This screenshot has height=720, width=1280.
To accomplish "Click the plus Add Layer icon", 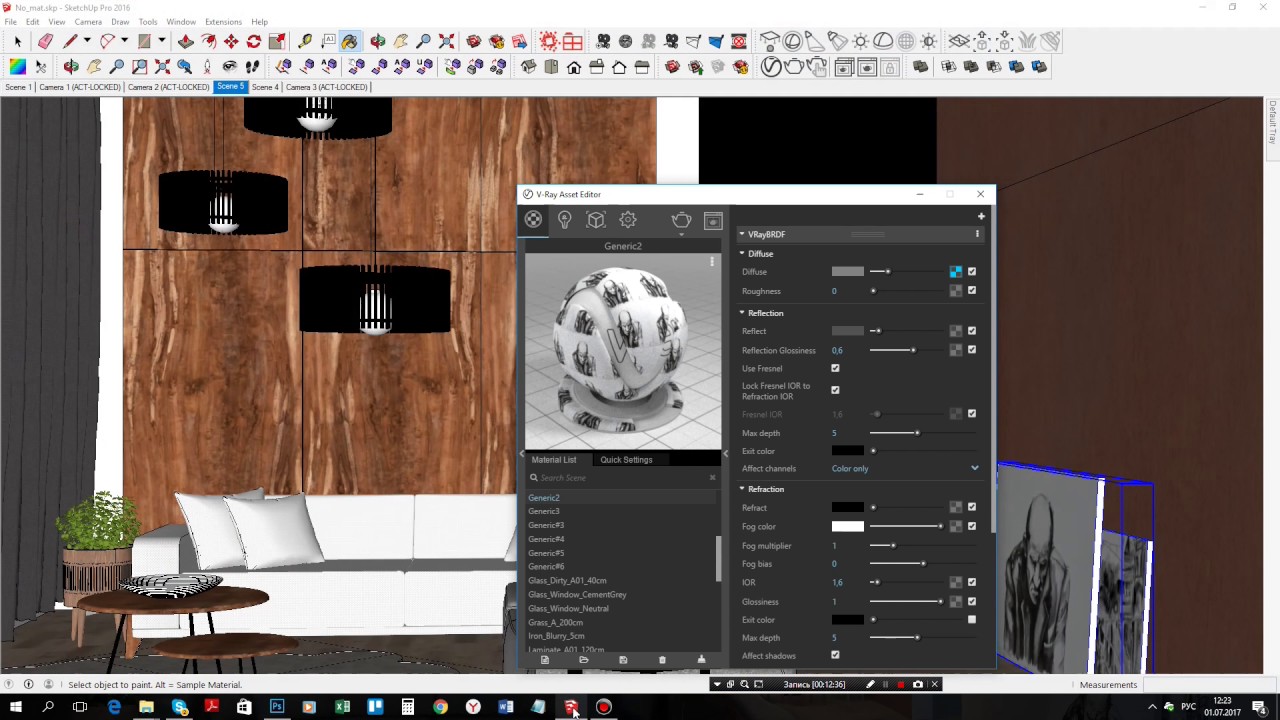I will [981, 216].
